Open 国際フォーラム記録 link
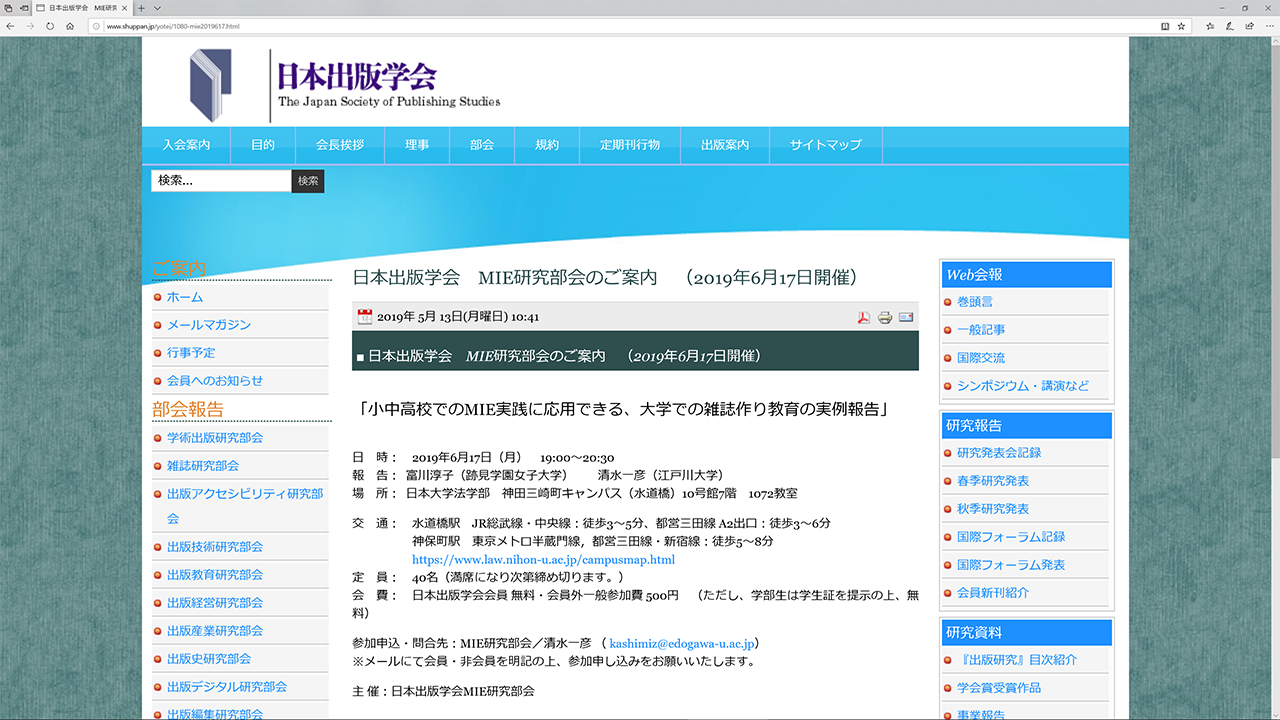Image resolution: width=1280 pixels, height=720 pixels. click(1011, 537)
